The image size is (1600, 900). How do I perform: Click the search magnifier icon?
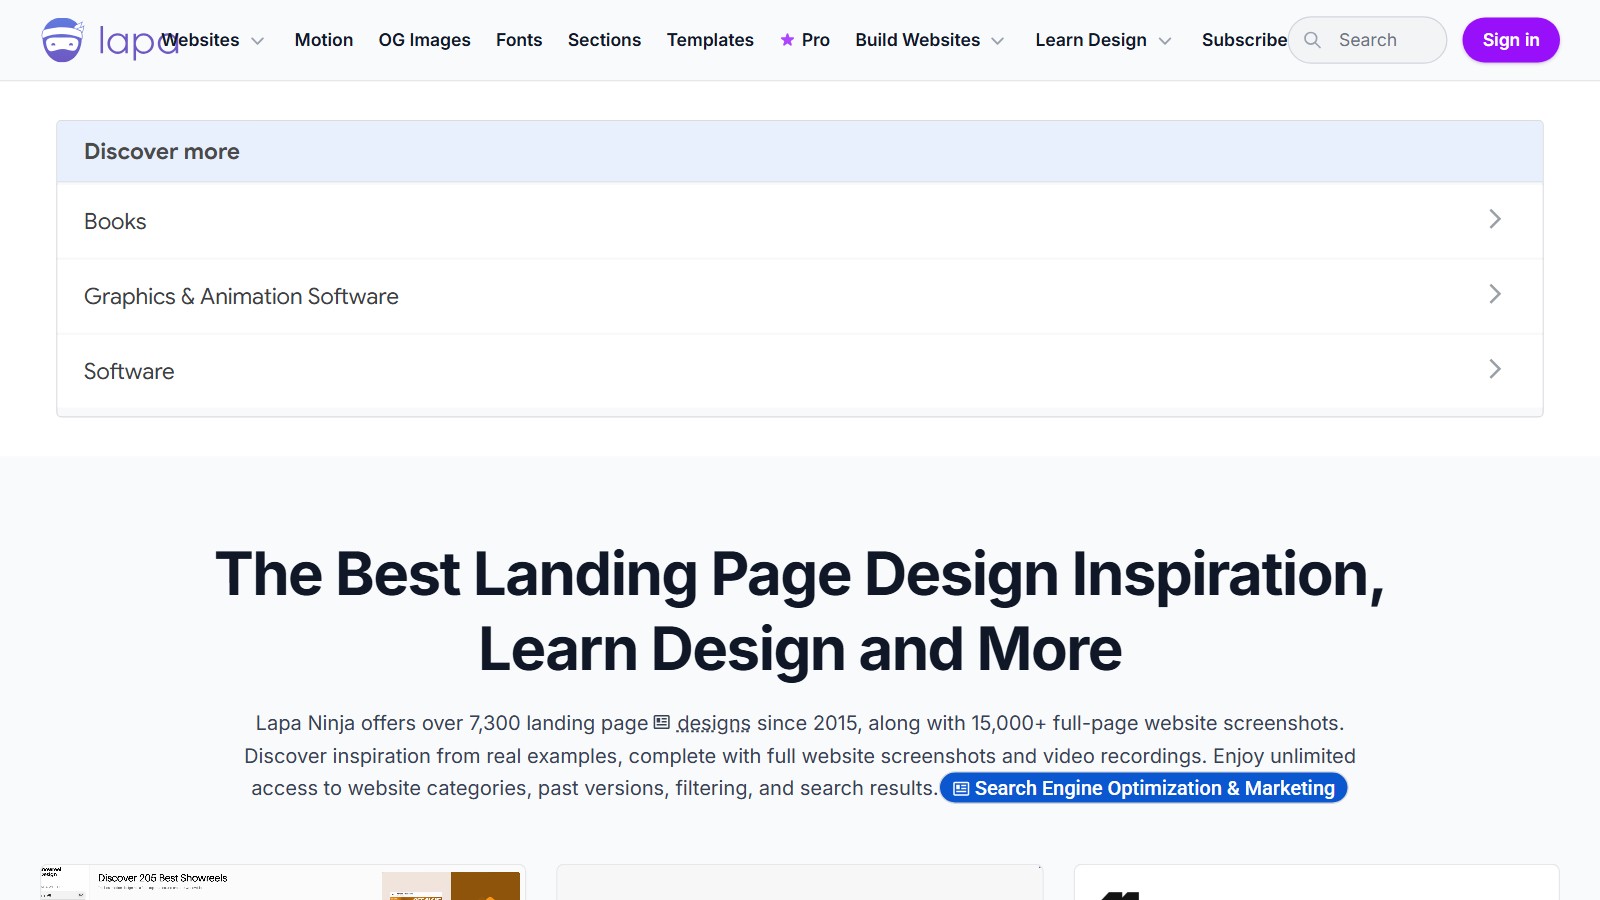tap(1313, 40)
